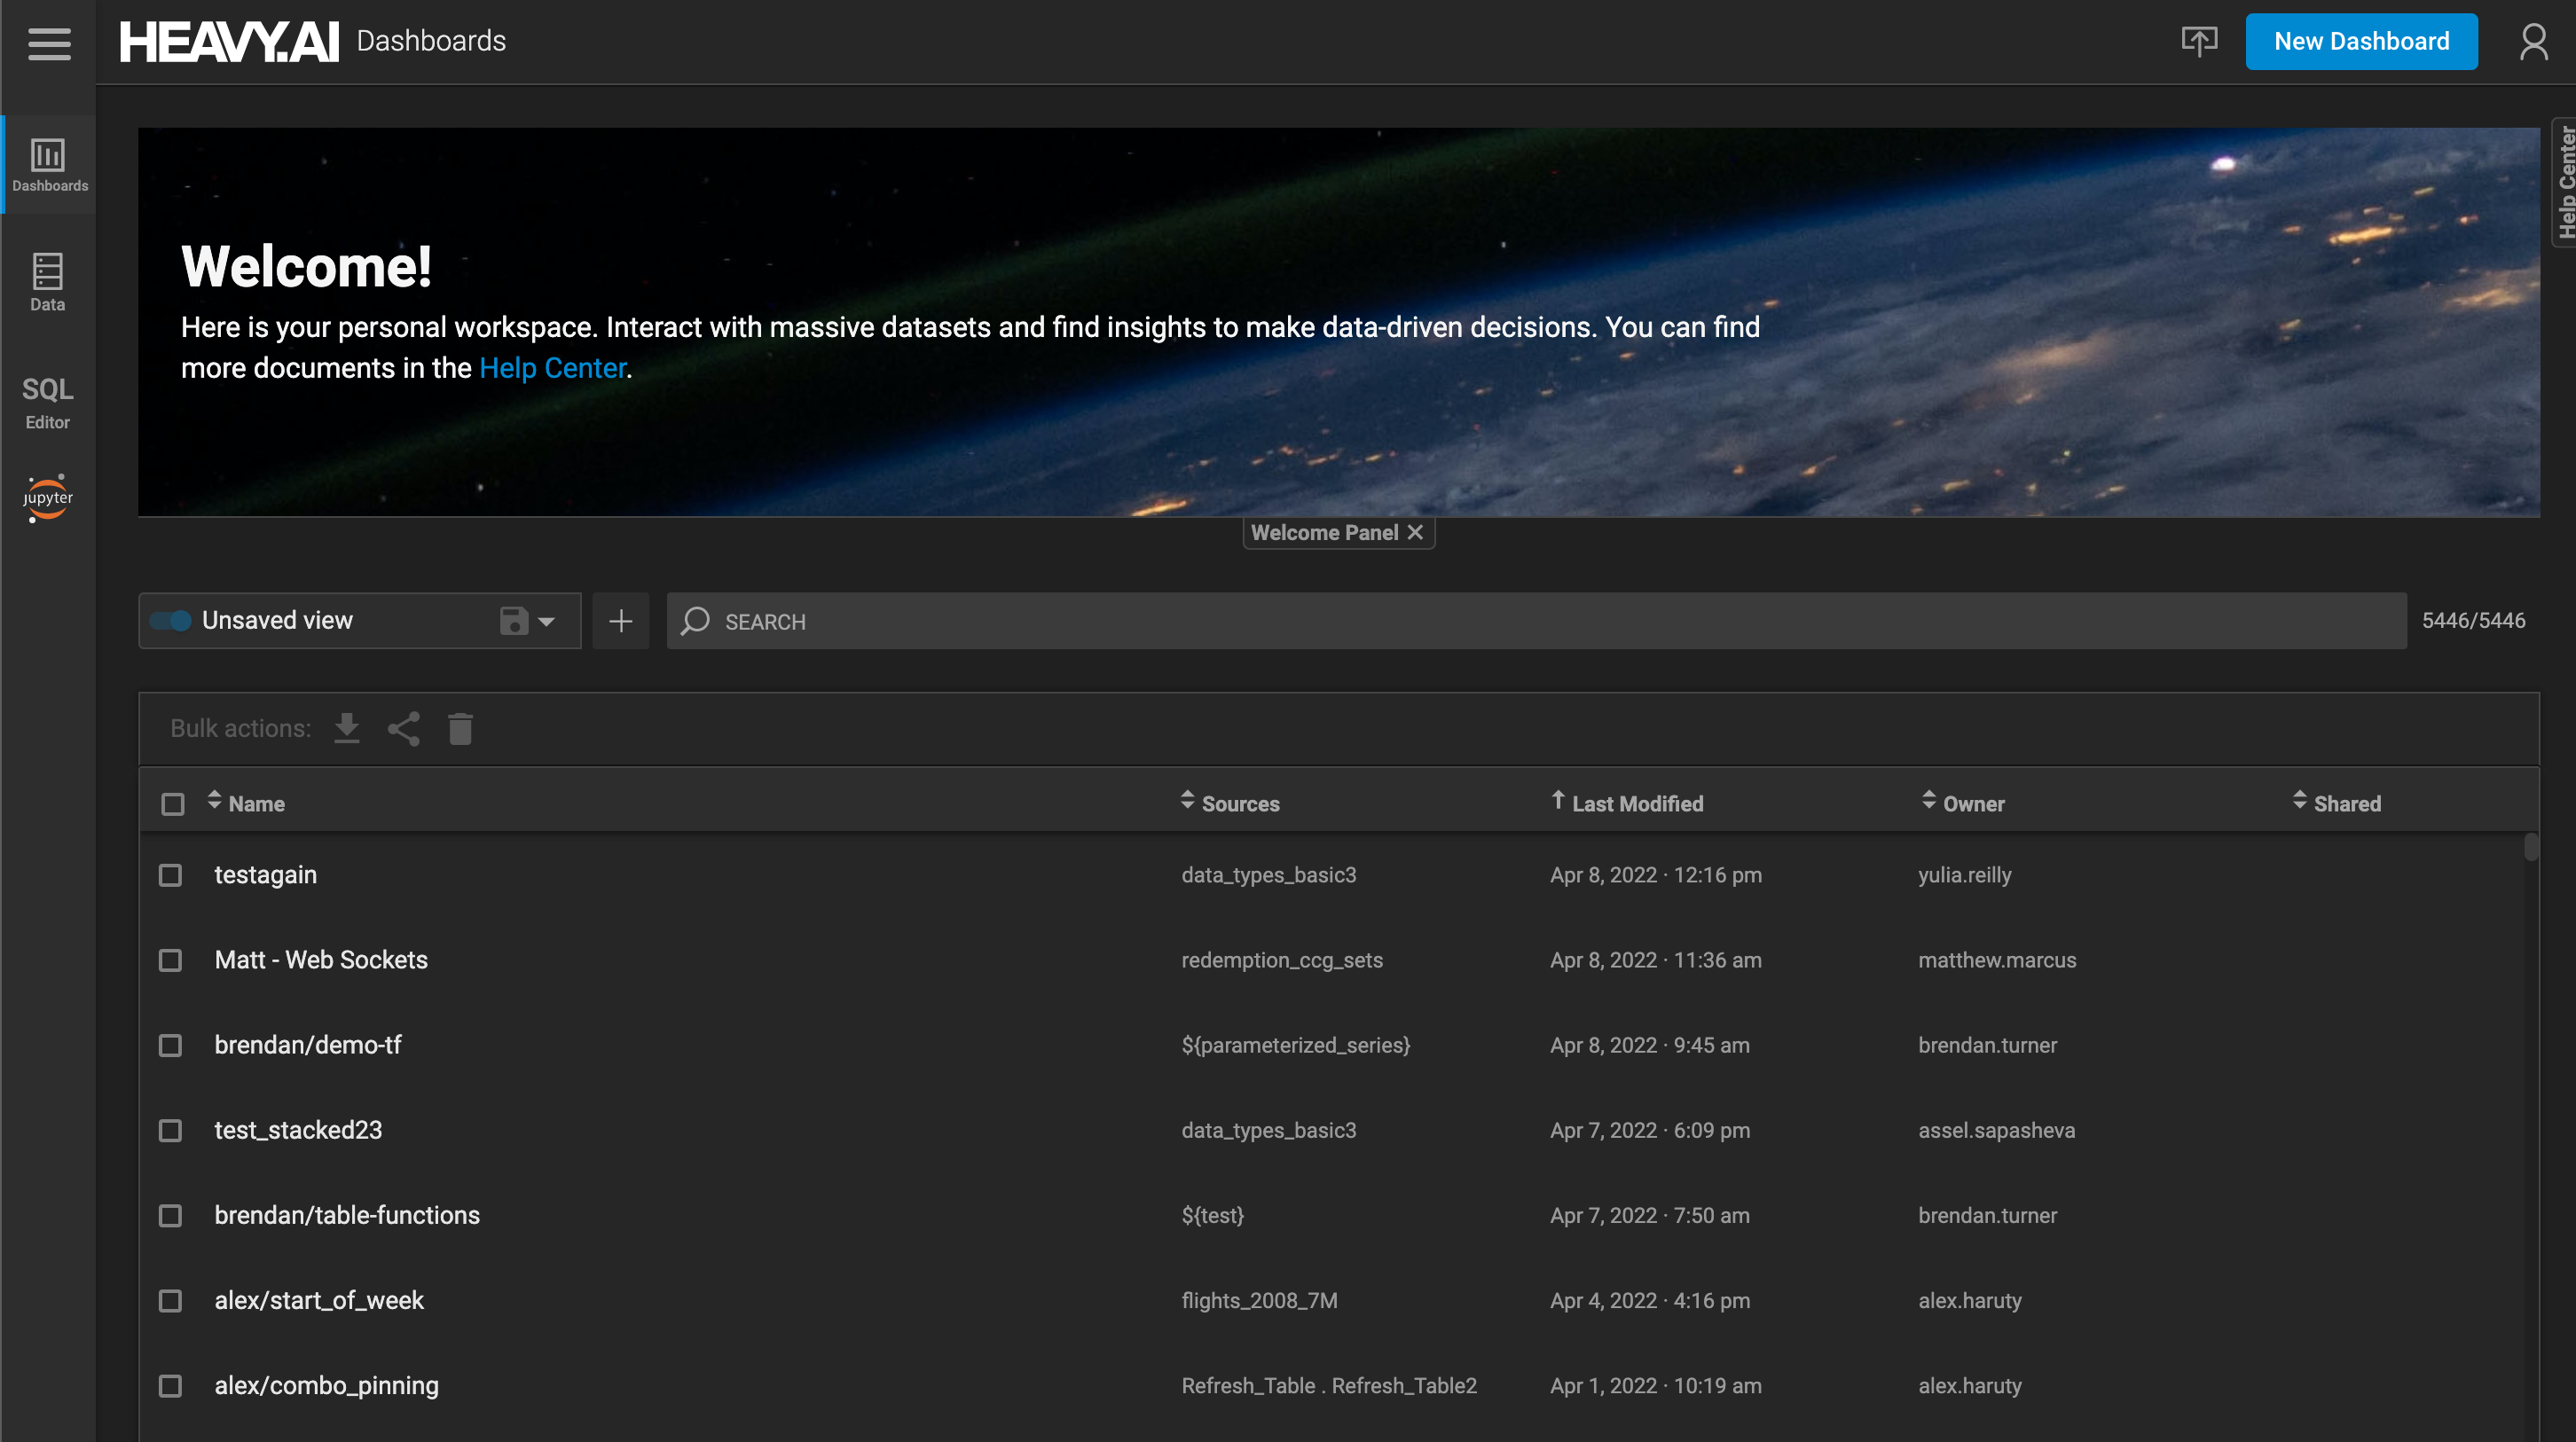Select the testagain row checkbox
This screenshot has width=2576, height=1442.
click(x=170, y=875)
